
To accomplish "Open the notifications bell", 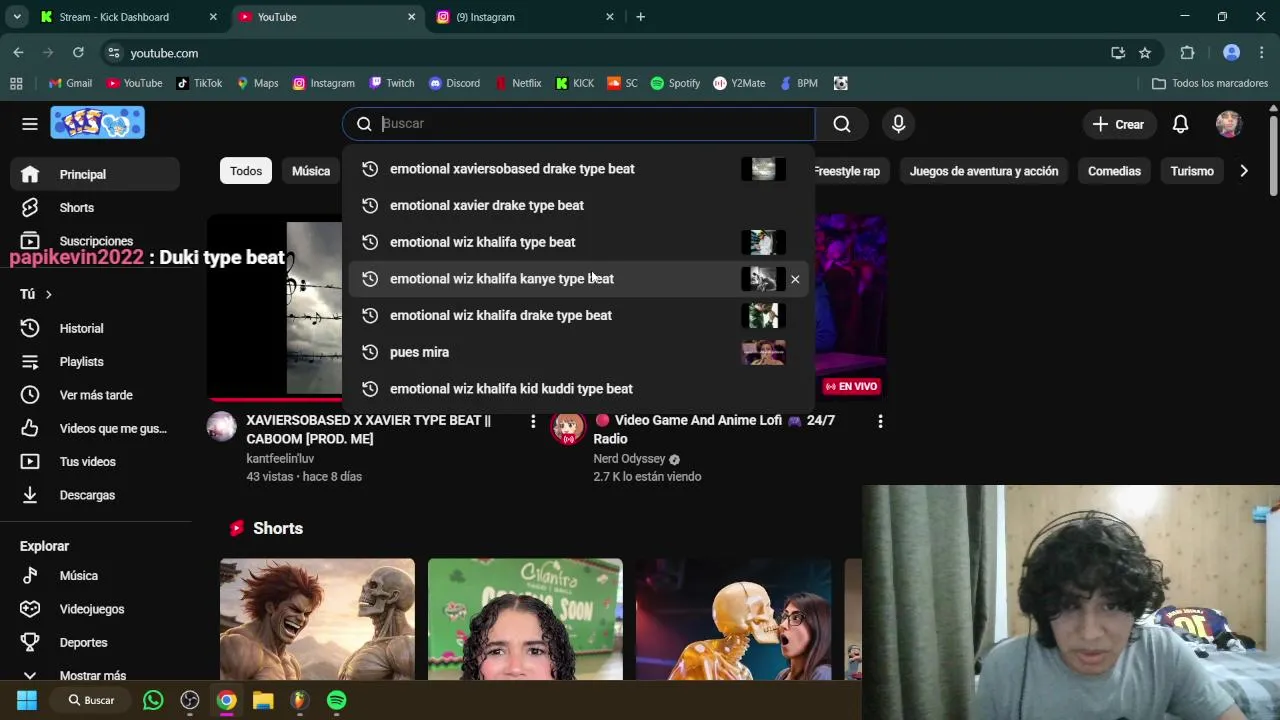I will pos(1180,124).
